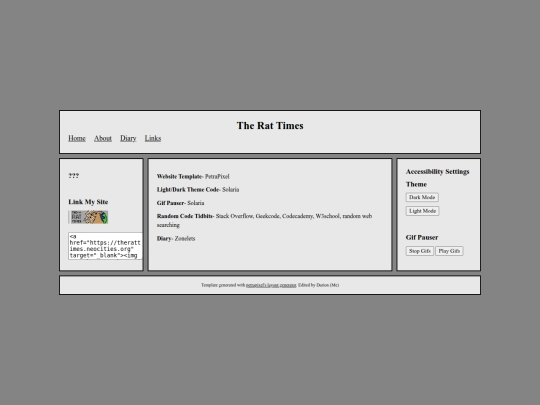The image size is (540, 405).
Task: Switch to Light Mode theme button
Action: (x=423, y=211)
